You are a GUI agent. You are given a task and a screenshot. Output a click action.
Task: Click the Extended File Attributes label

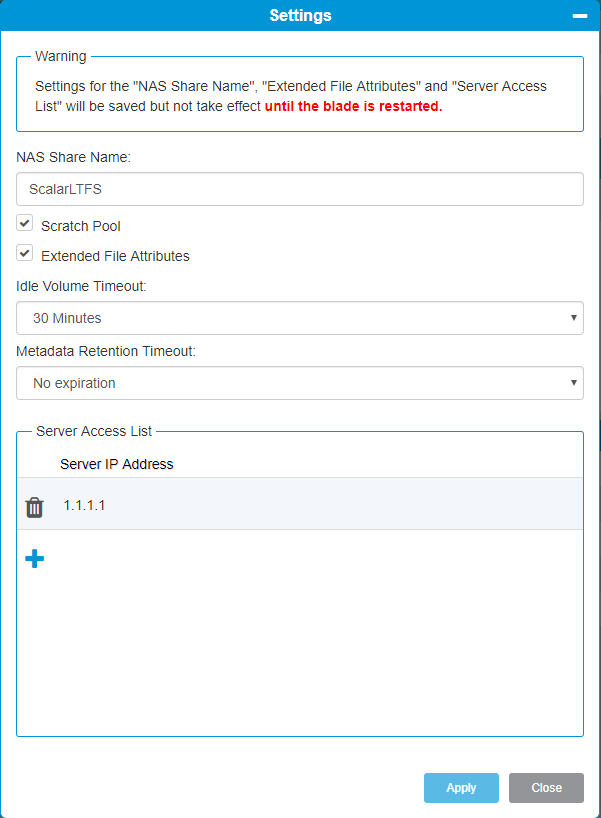115,256
